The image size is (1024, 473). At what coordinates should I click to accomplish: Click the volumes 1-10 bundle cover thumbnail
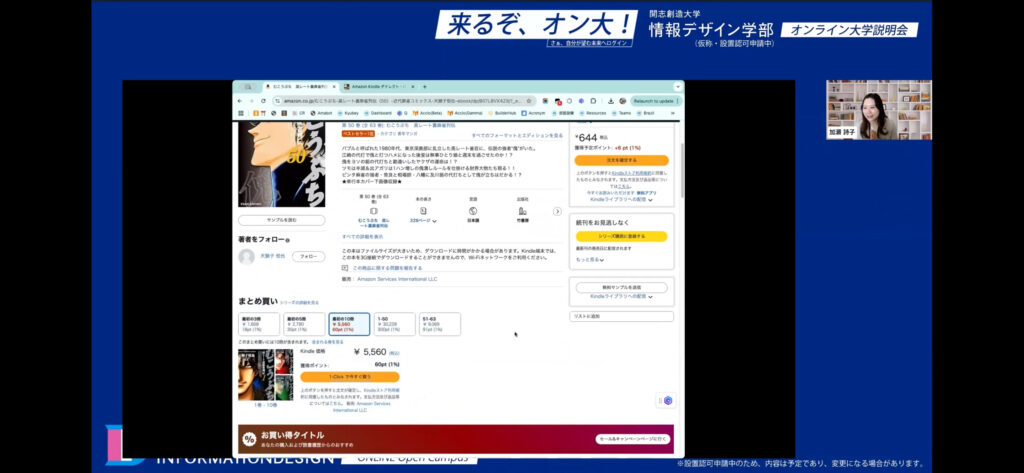(x=265, y=374)
